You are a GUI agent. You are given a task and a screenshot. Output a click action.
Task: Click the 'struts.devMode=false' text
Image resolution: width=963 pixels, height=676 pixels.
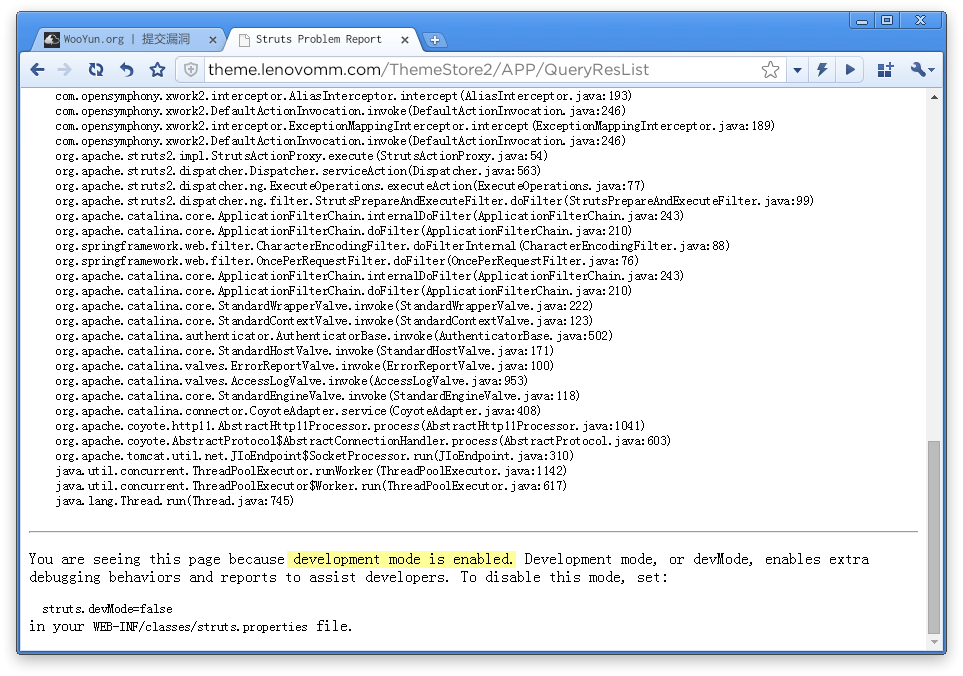point(107,609)
